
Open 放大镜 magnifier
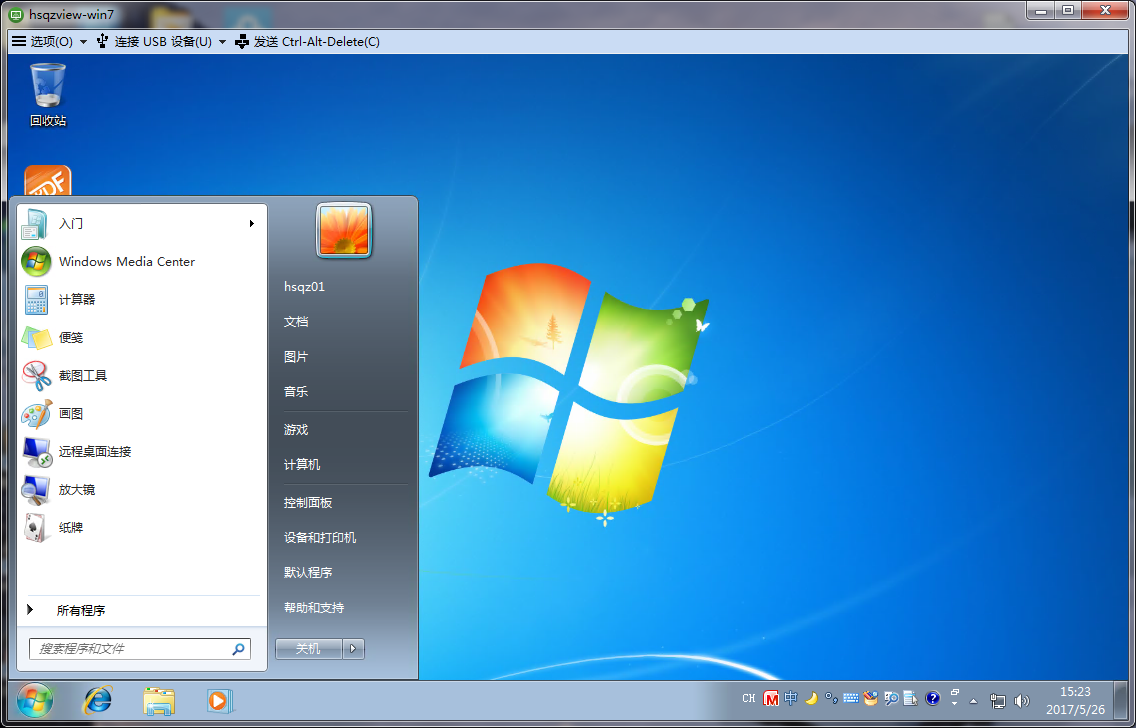[140, 490]
